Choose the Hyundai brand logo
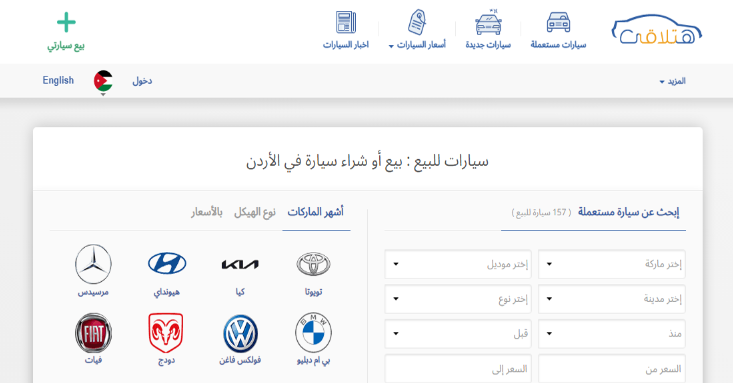 [167, 263]
